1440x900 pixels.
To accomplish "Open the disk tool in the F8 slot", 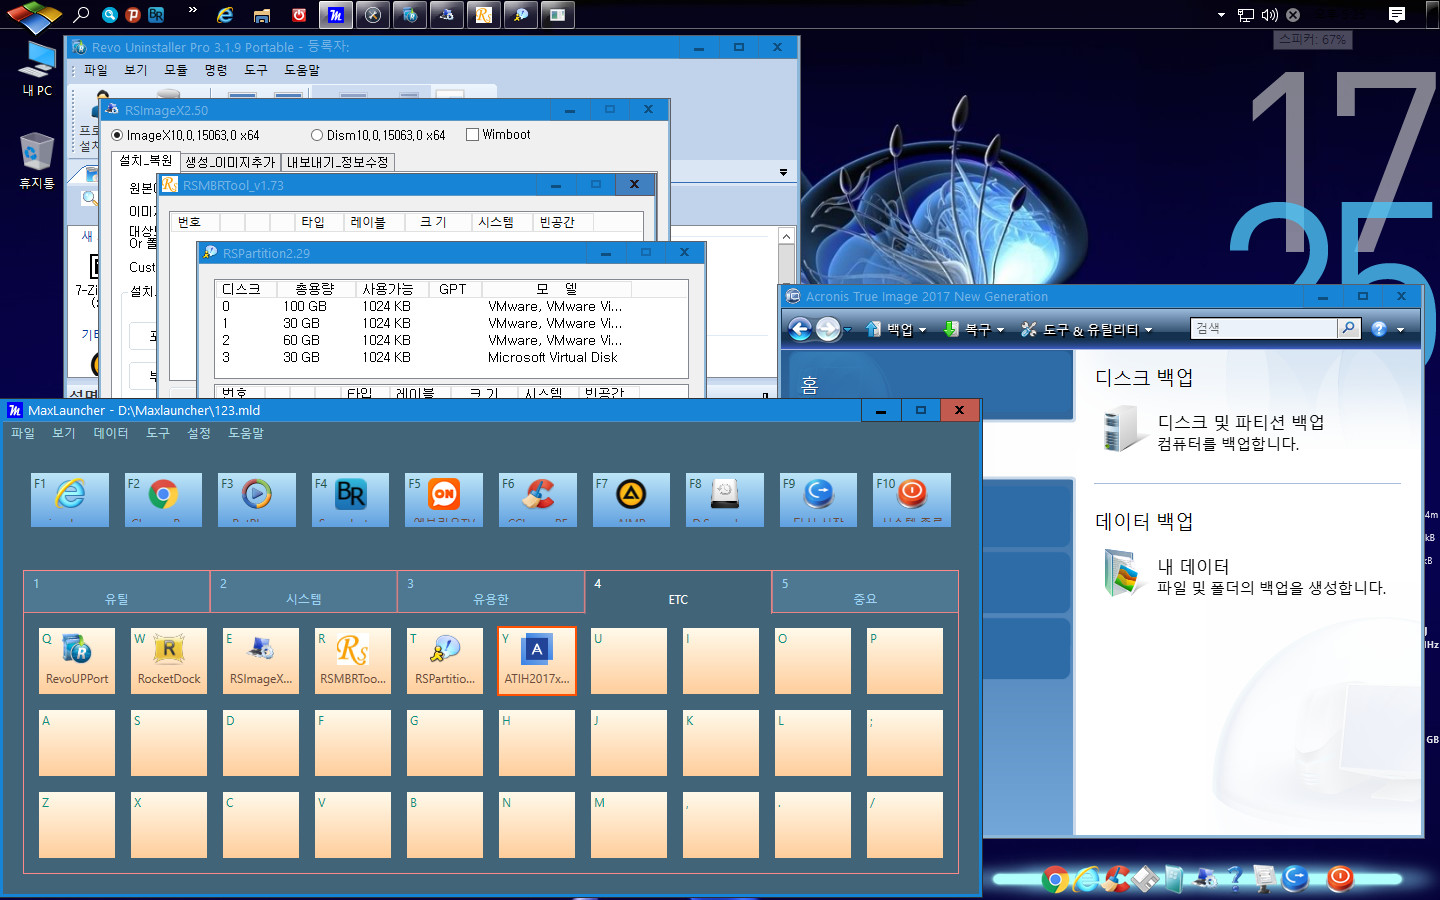I will click(x=725, y=499).
